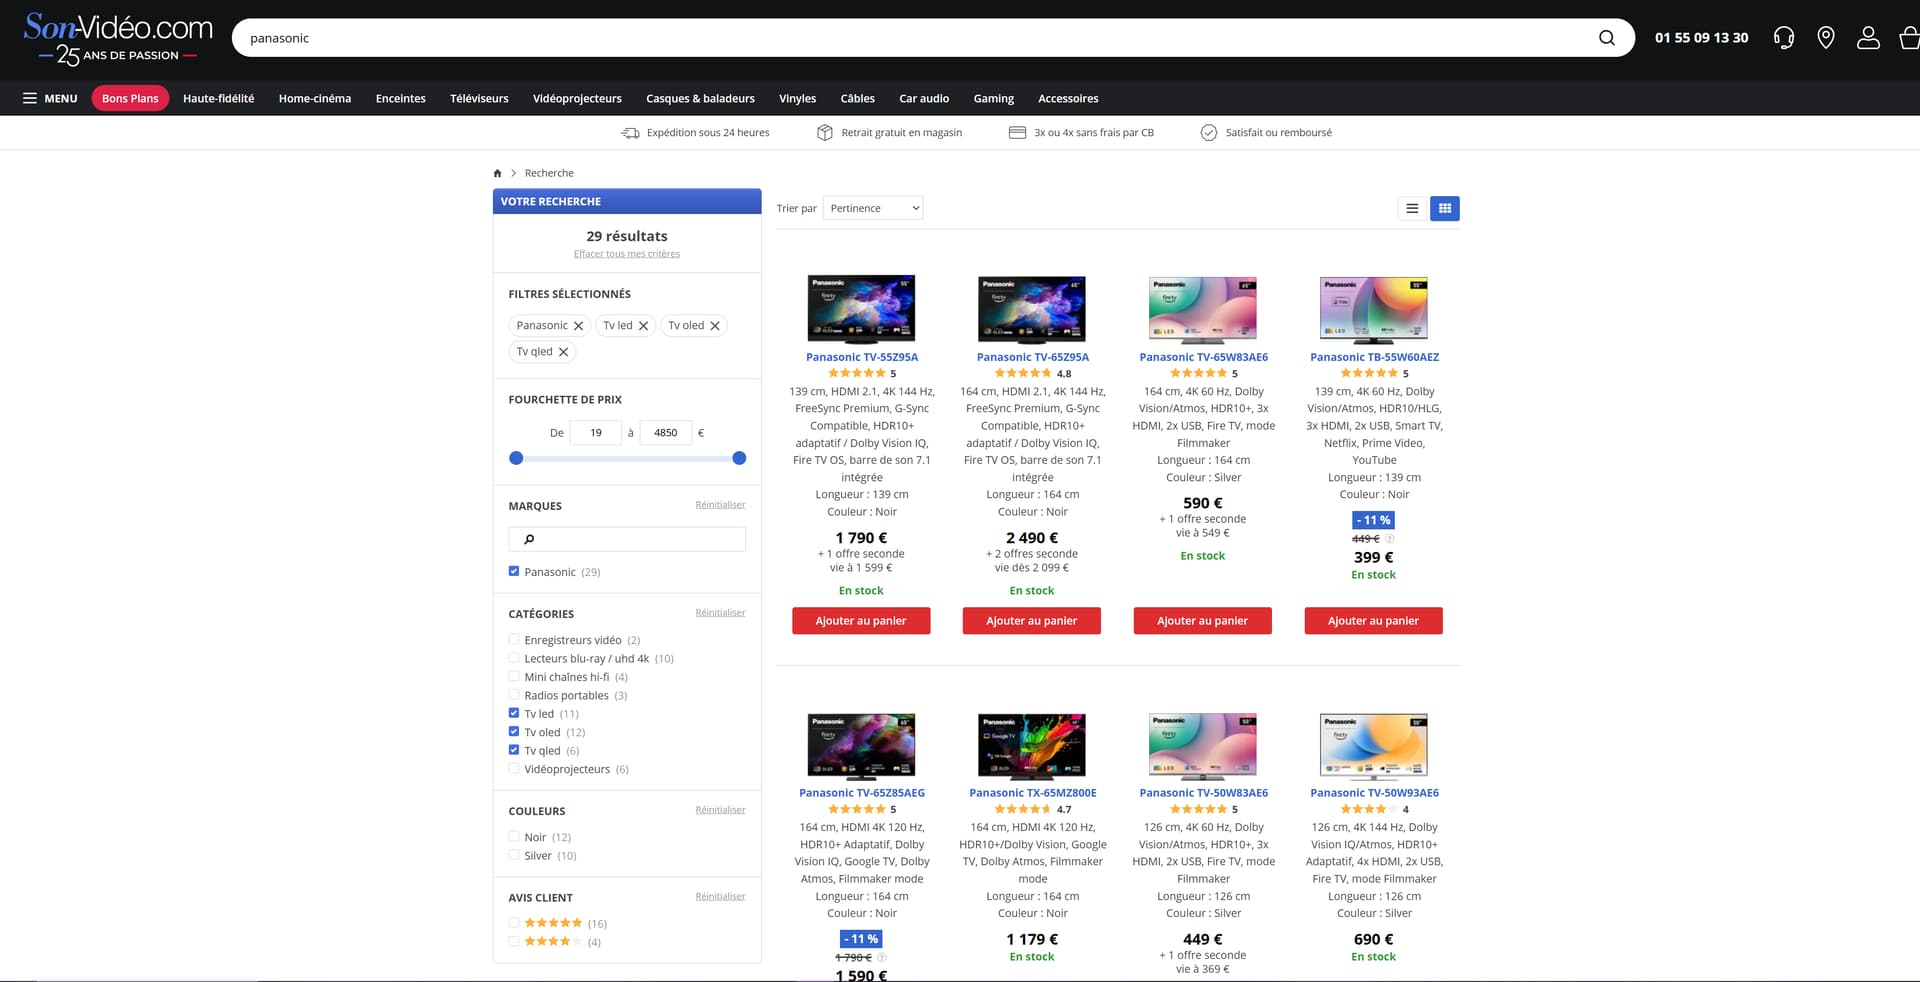Open store locator pin icon
The image size is (1920, 982).
pos(1826,38)
